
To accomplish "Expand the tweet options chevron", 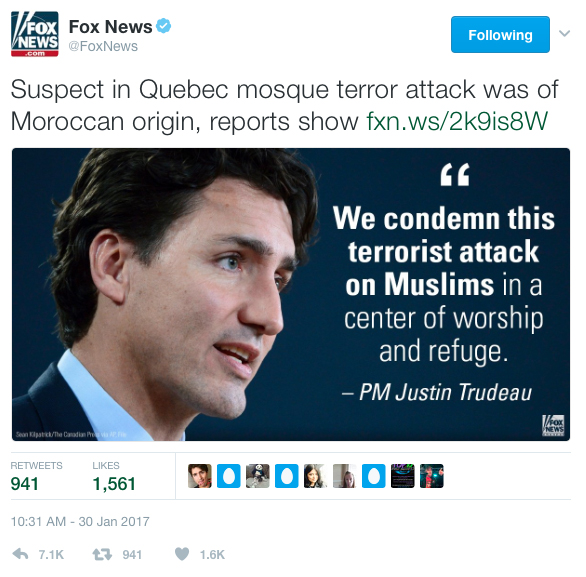I will click(564, 34).
